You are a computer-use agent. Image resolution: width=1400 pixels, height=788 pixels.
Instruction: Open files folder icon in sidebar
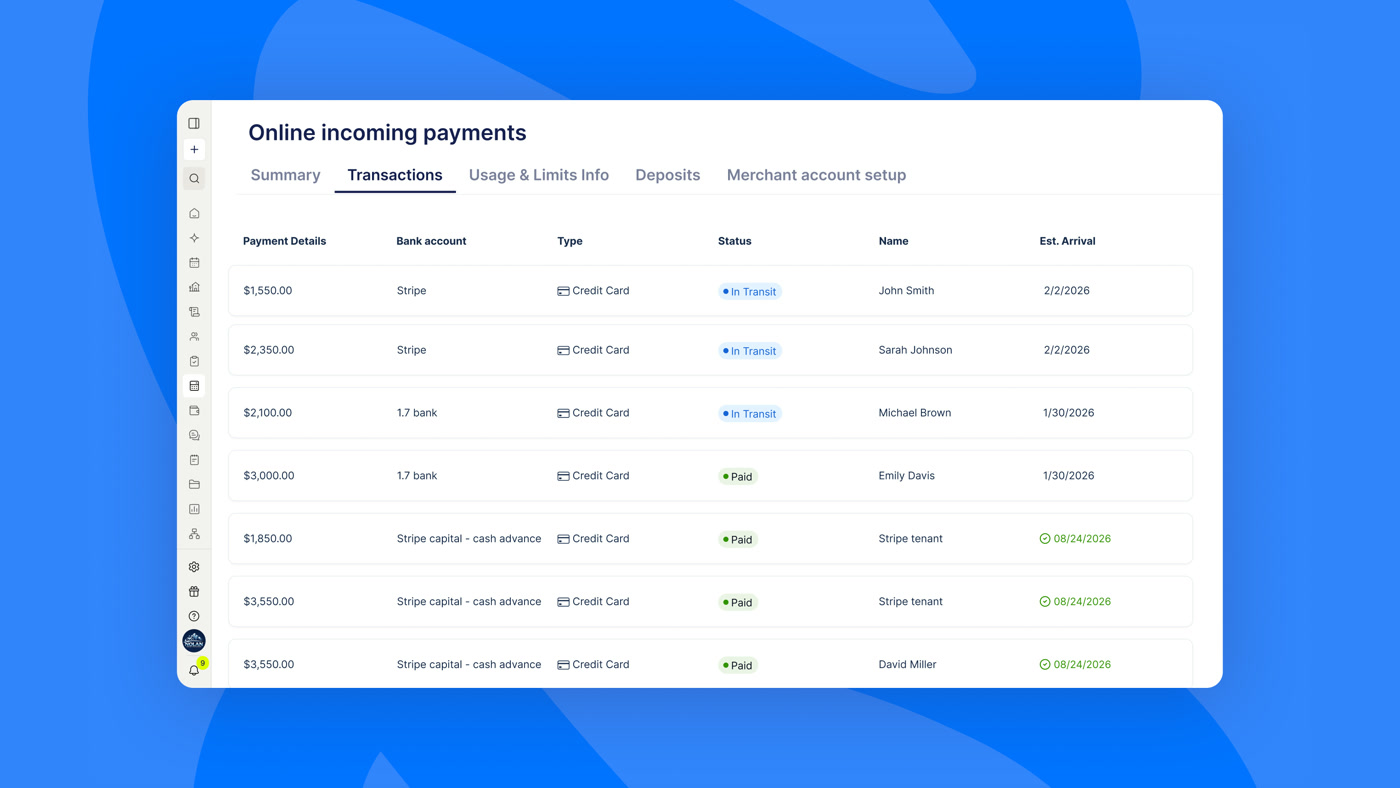pyautogui.click(x=194, y=484)
